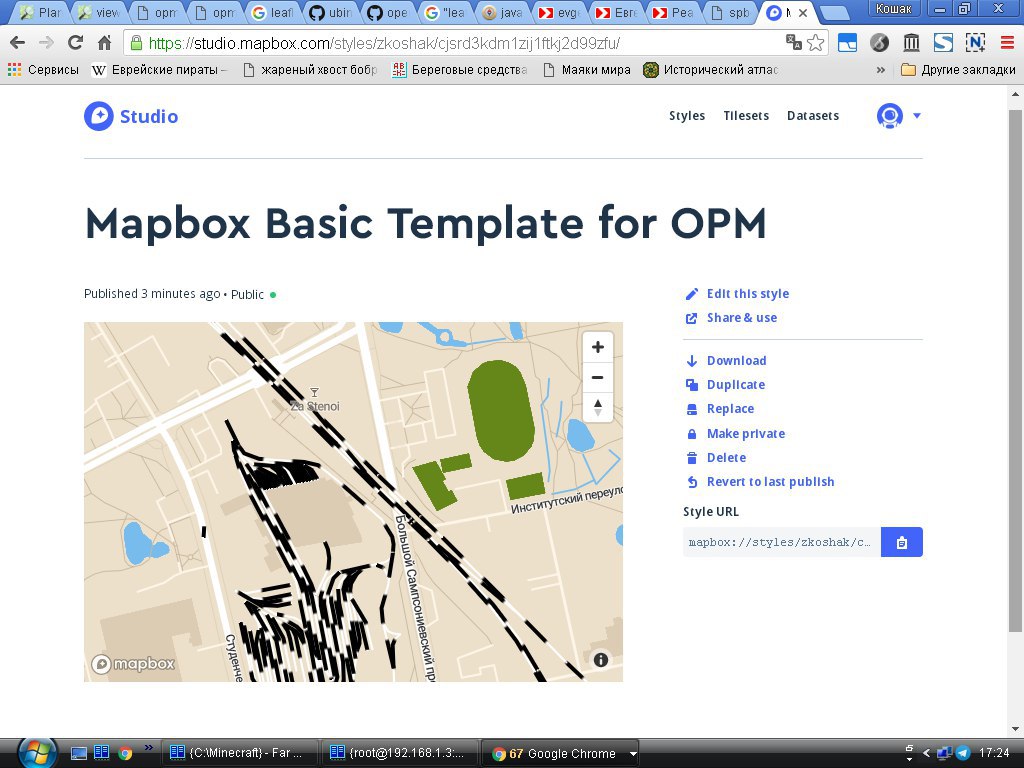This screenshot has width=1024, height=768.
Task: Click the user account avatar icon
Action: point(889,116)
